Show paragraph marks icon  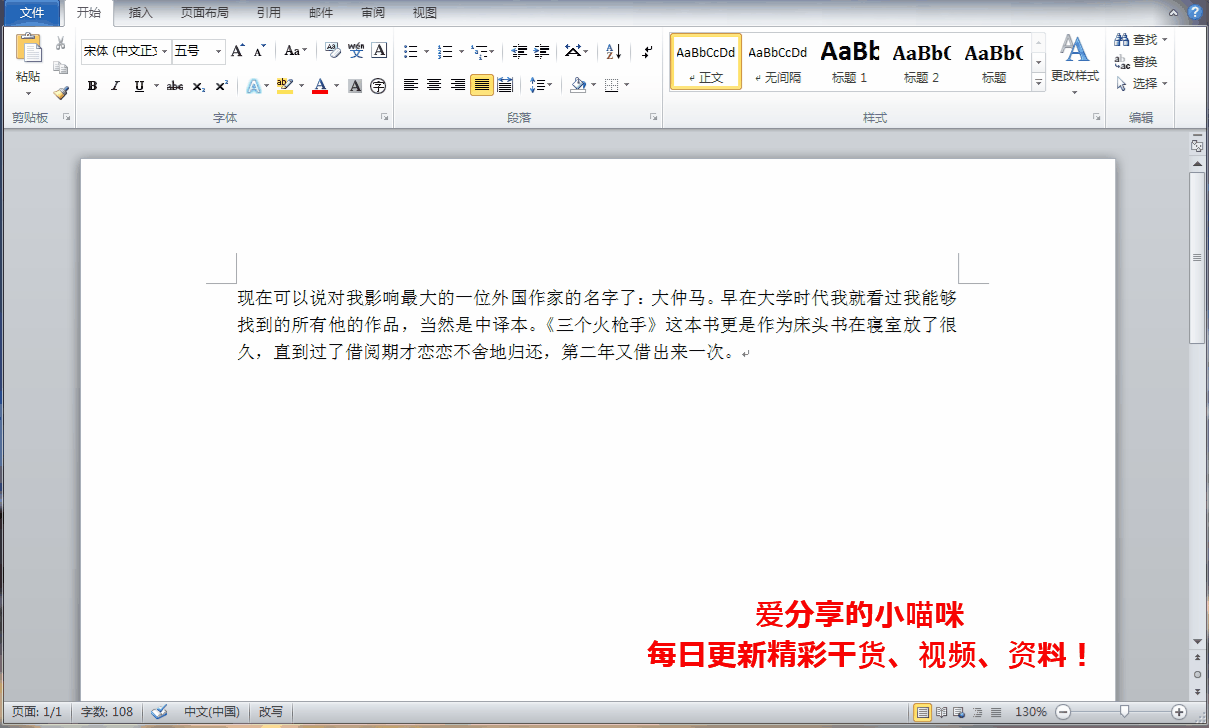pyautogui.click(x=647, y=51)
